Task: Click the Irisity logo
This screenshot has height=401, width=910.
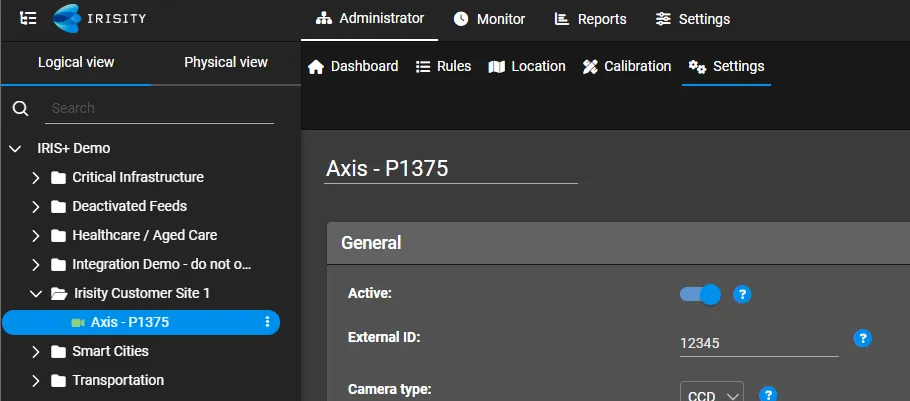Action: point(99,18)
